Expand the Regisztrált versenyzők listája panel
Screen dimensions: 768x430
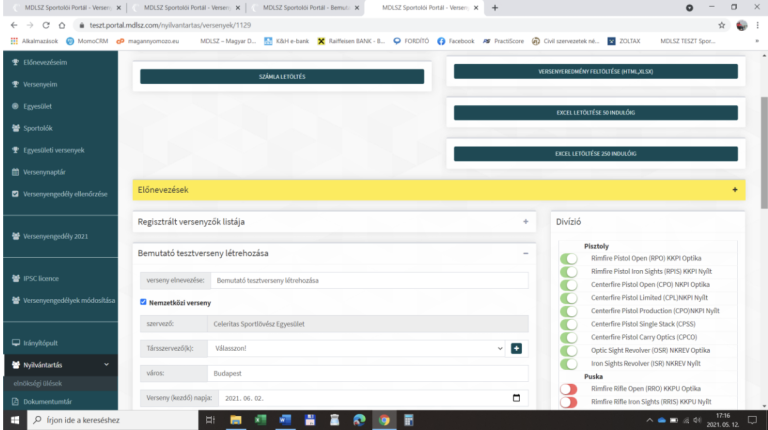(524, 221)
